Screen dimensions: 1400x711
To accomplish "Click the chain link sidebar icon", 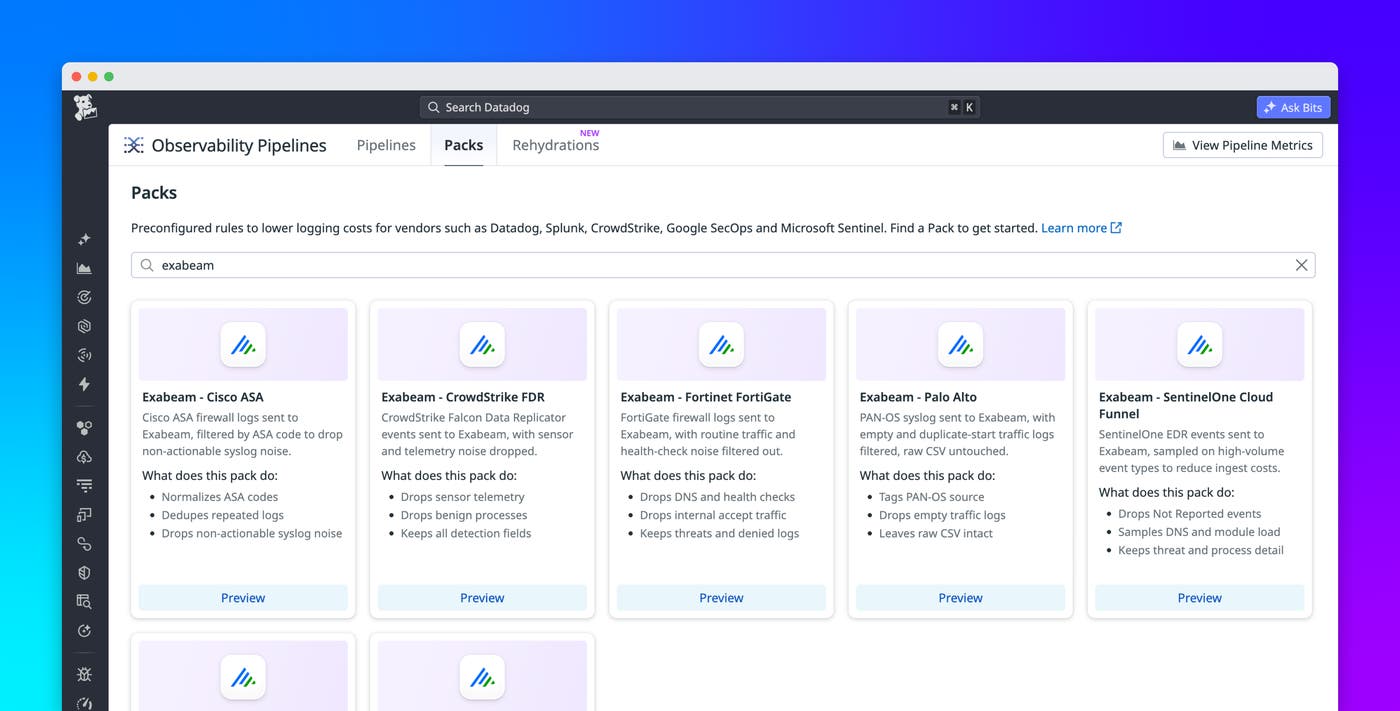I will 84,544.
